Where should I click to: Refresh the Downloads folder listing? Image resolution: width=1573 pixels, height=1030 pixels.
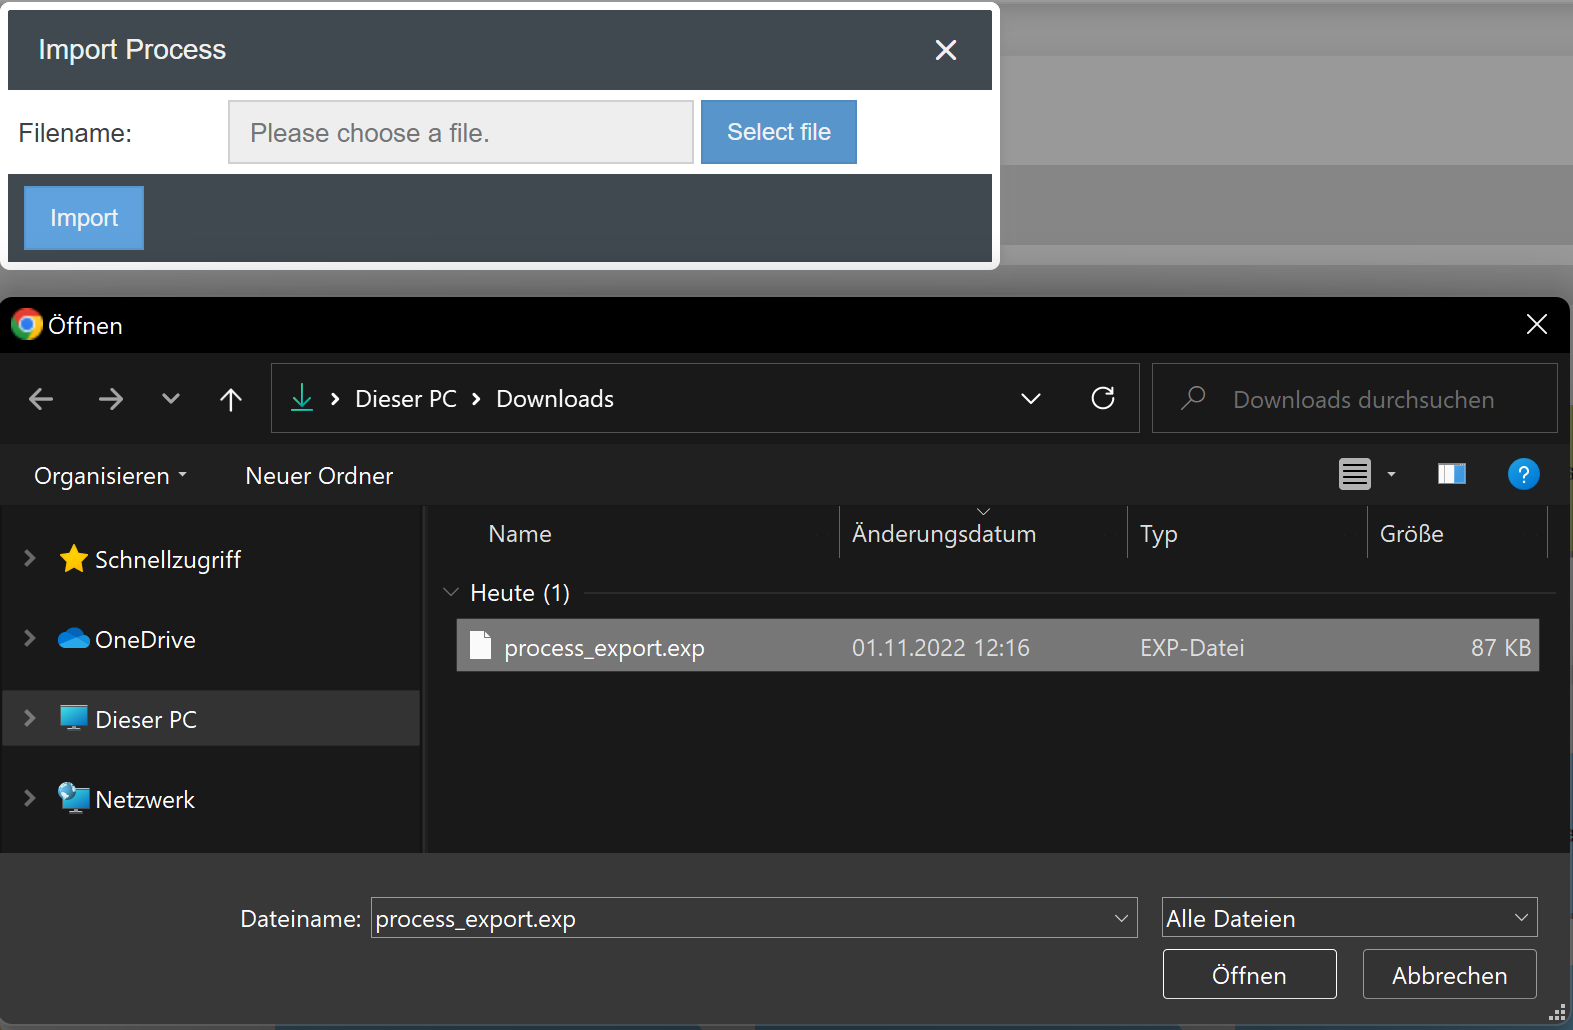pyautogui.click(x=1102, y=399)
